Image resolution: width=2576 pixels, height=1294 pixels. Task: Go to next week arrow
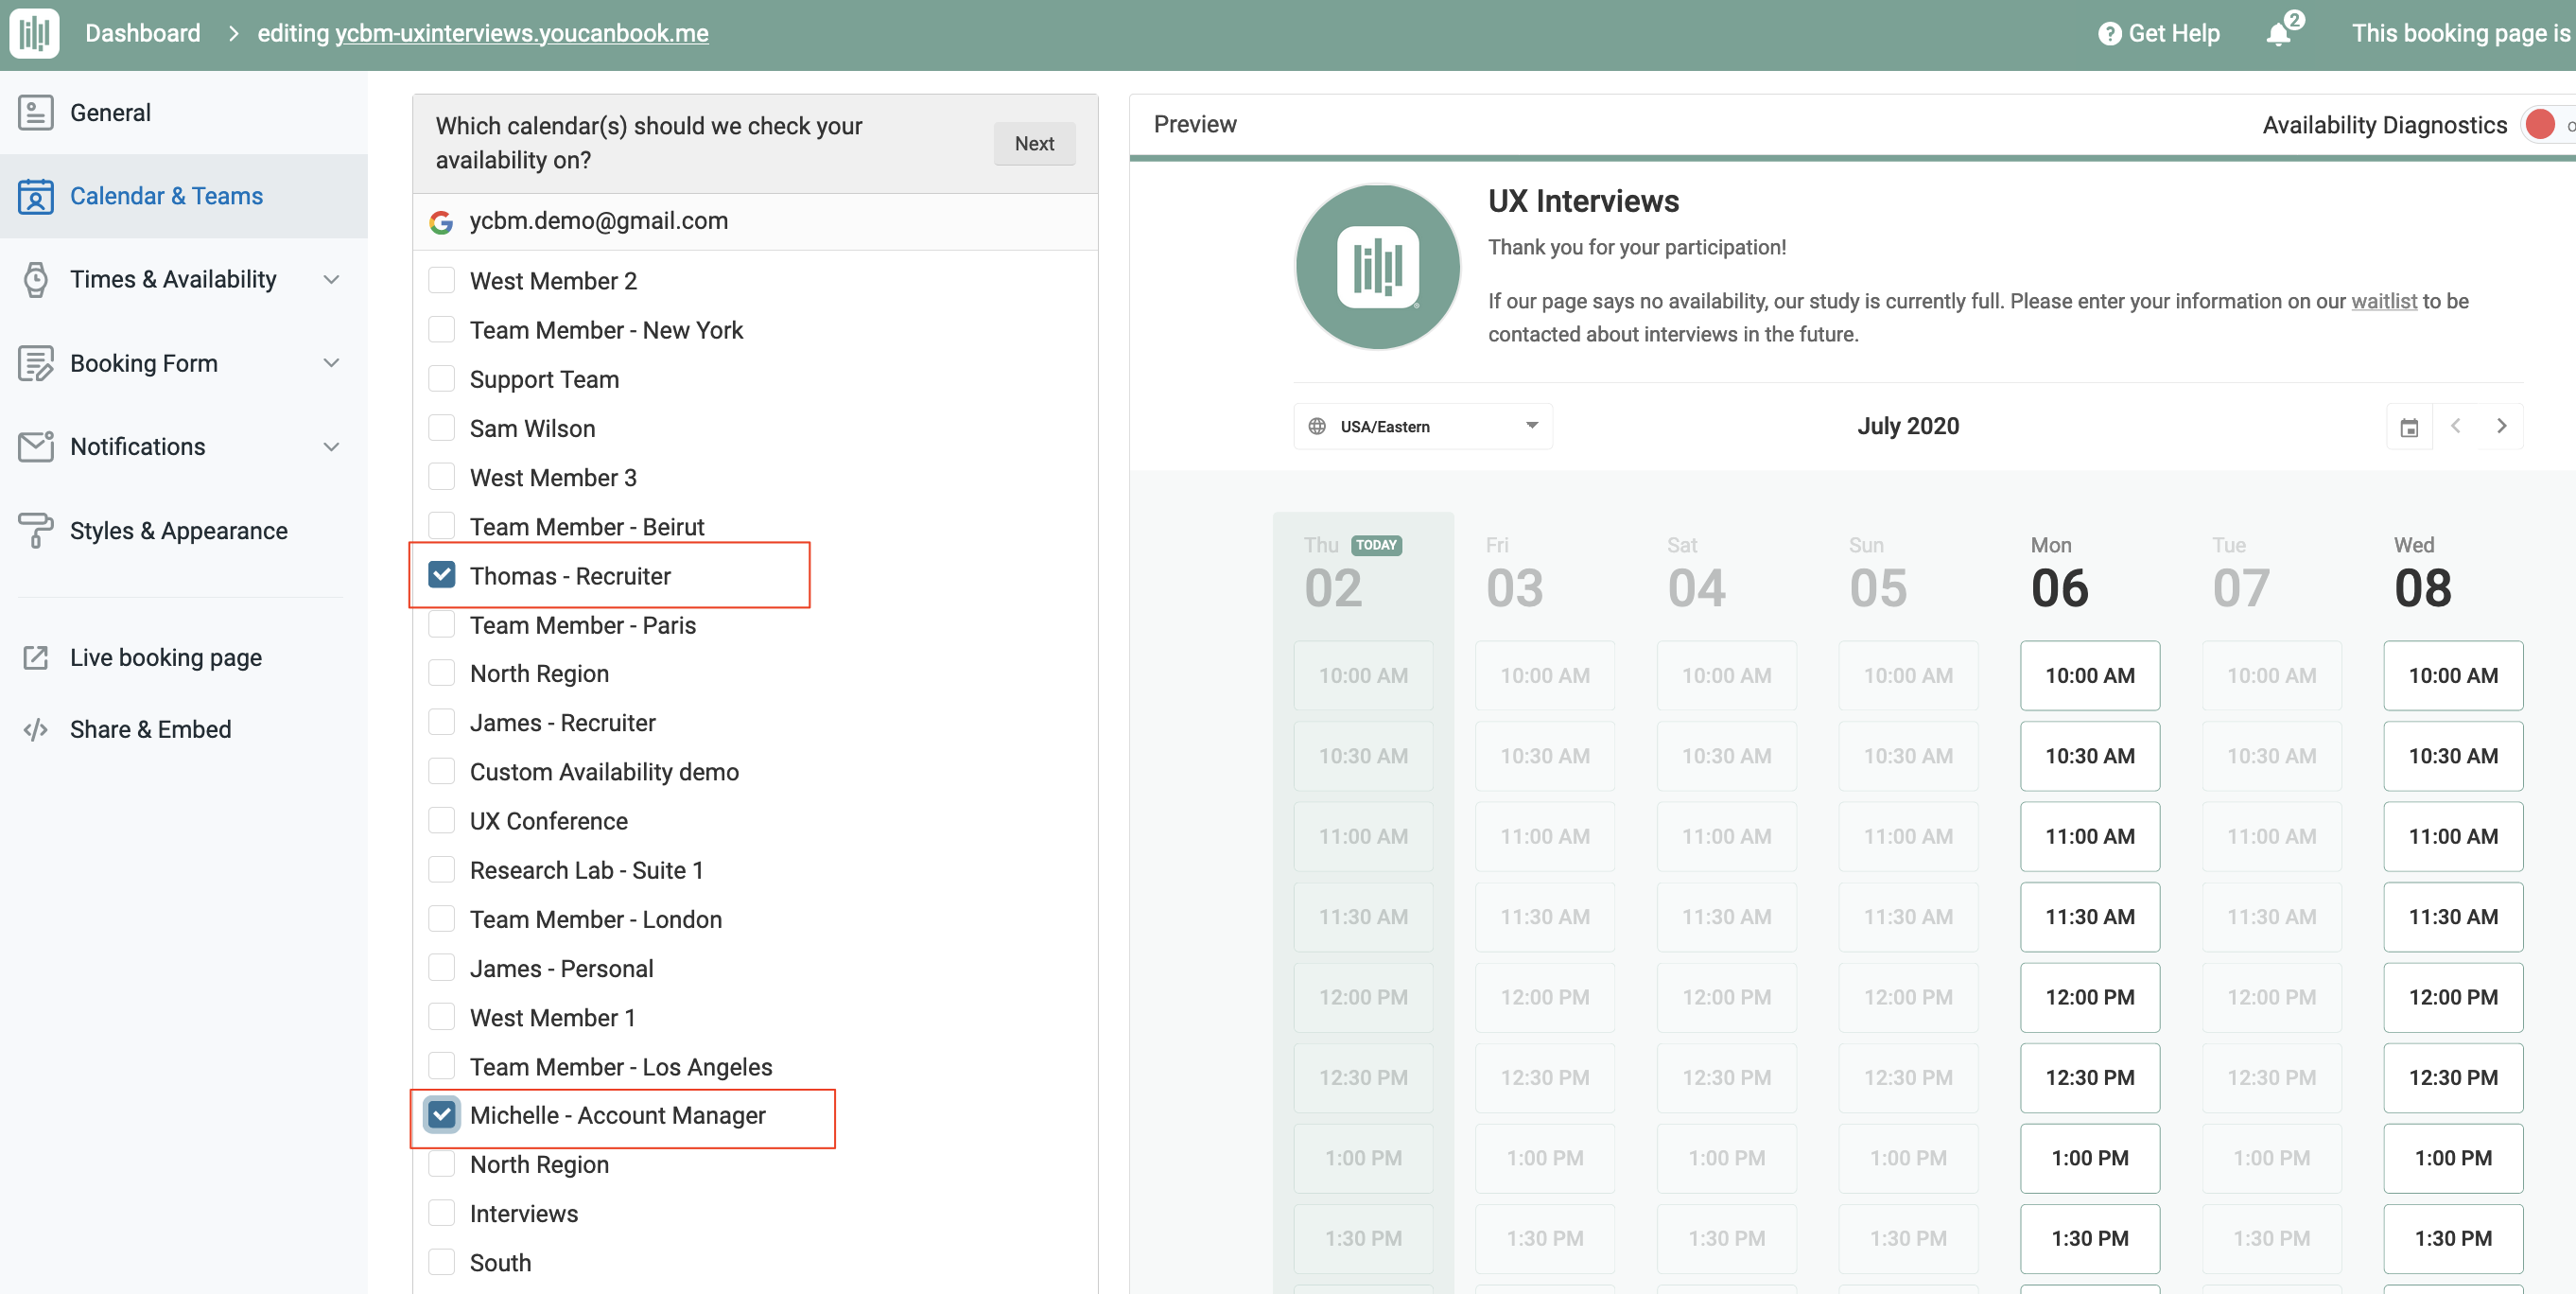(2501, 427)
